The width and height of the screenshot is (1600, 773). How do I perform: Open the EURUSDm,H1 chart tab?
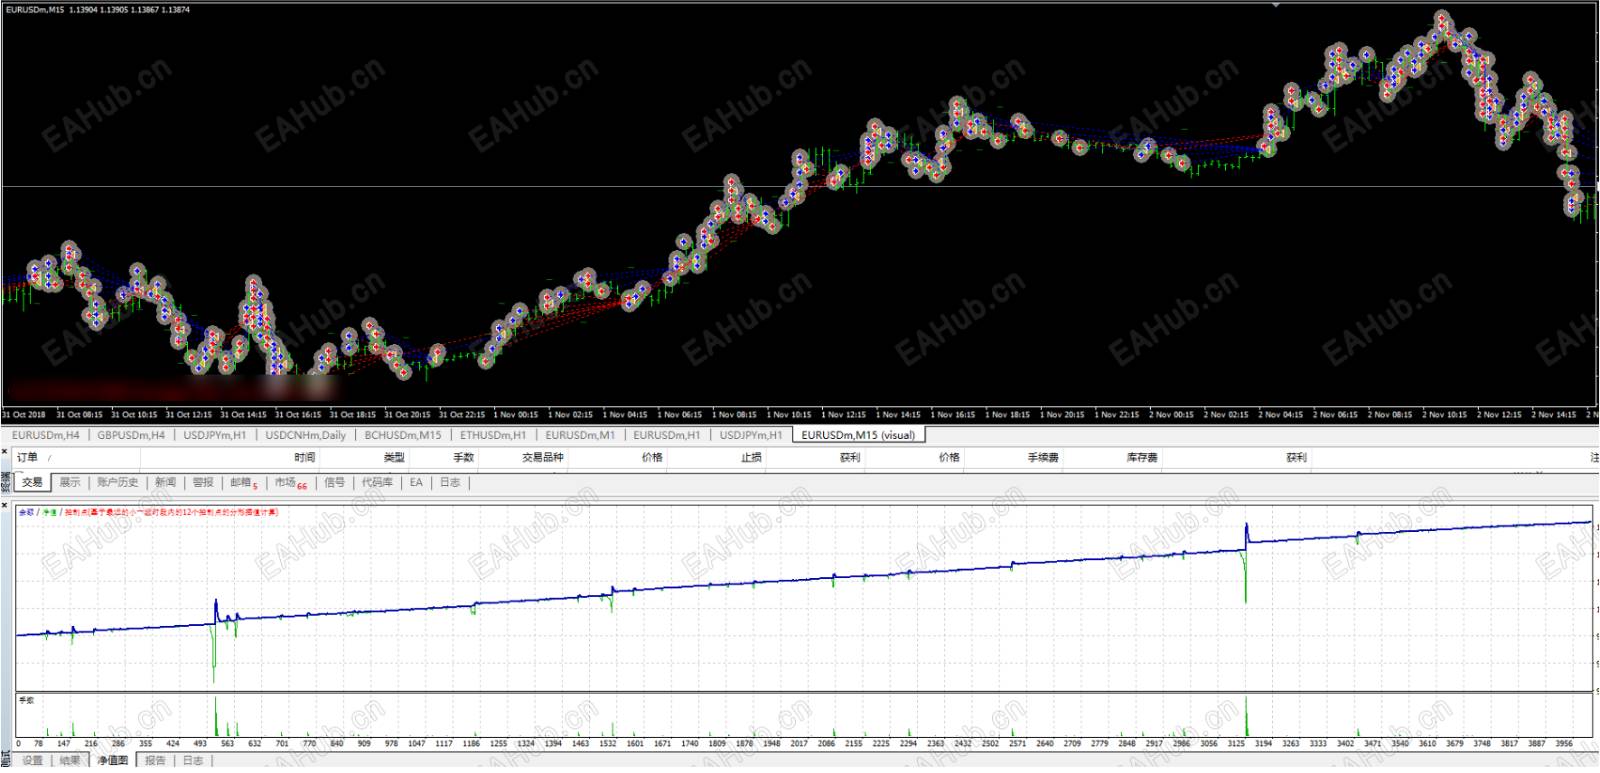(x=667, y=435)
